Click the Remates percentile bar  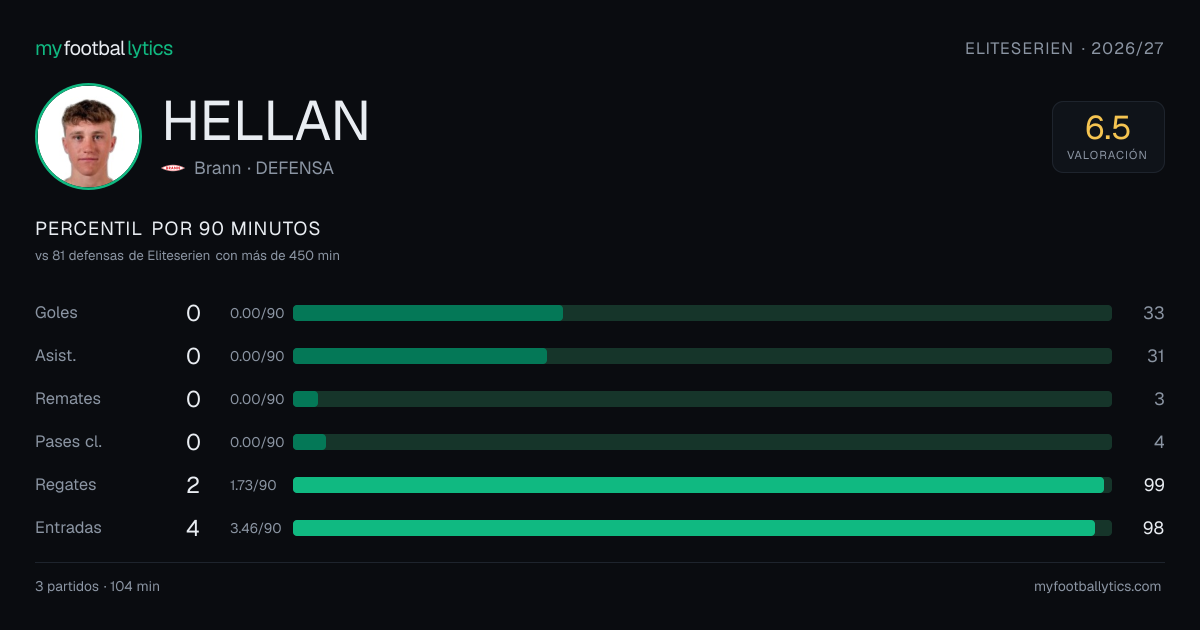click(x=702, y=399)
